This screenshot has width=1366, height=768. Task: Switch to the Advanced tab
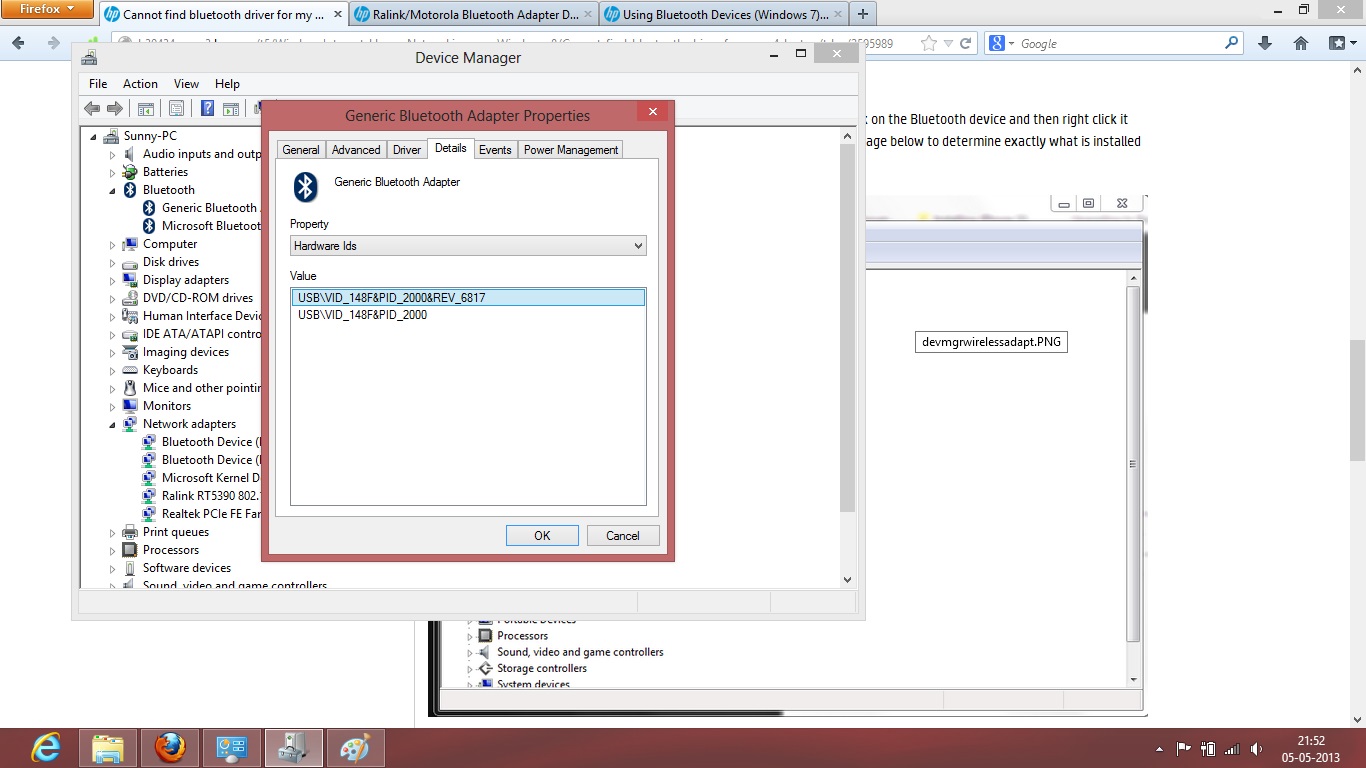356,150
